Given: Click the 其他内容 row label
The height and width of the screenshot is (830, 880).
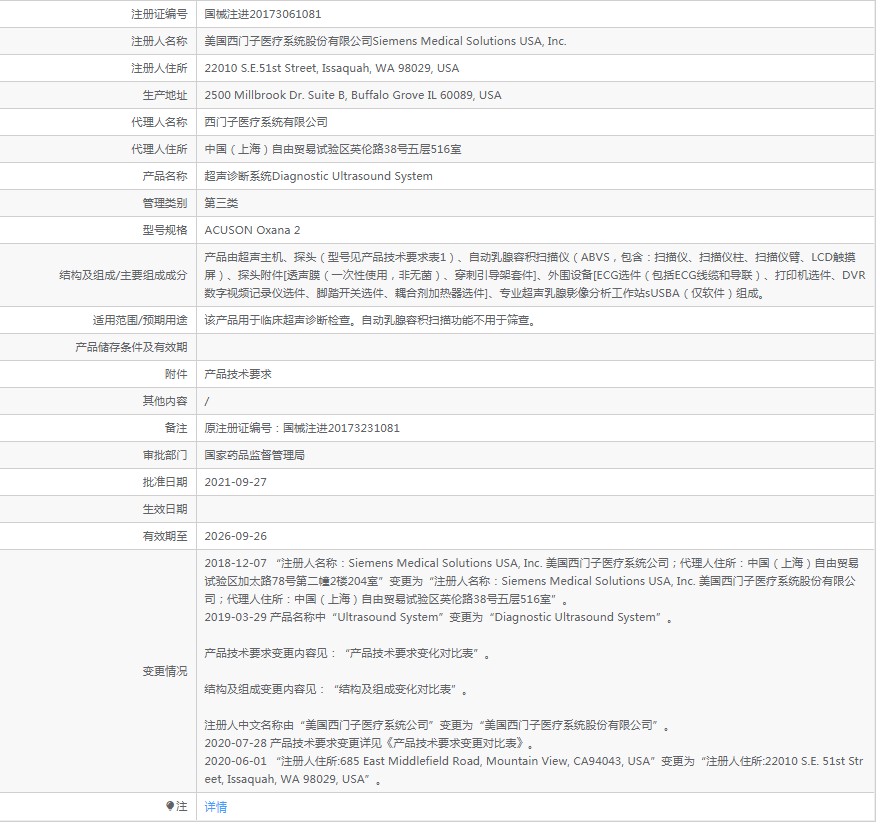Looking at the screenshot, I should click(165, 401).
